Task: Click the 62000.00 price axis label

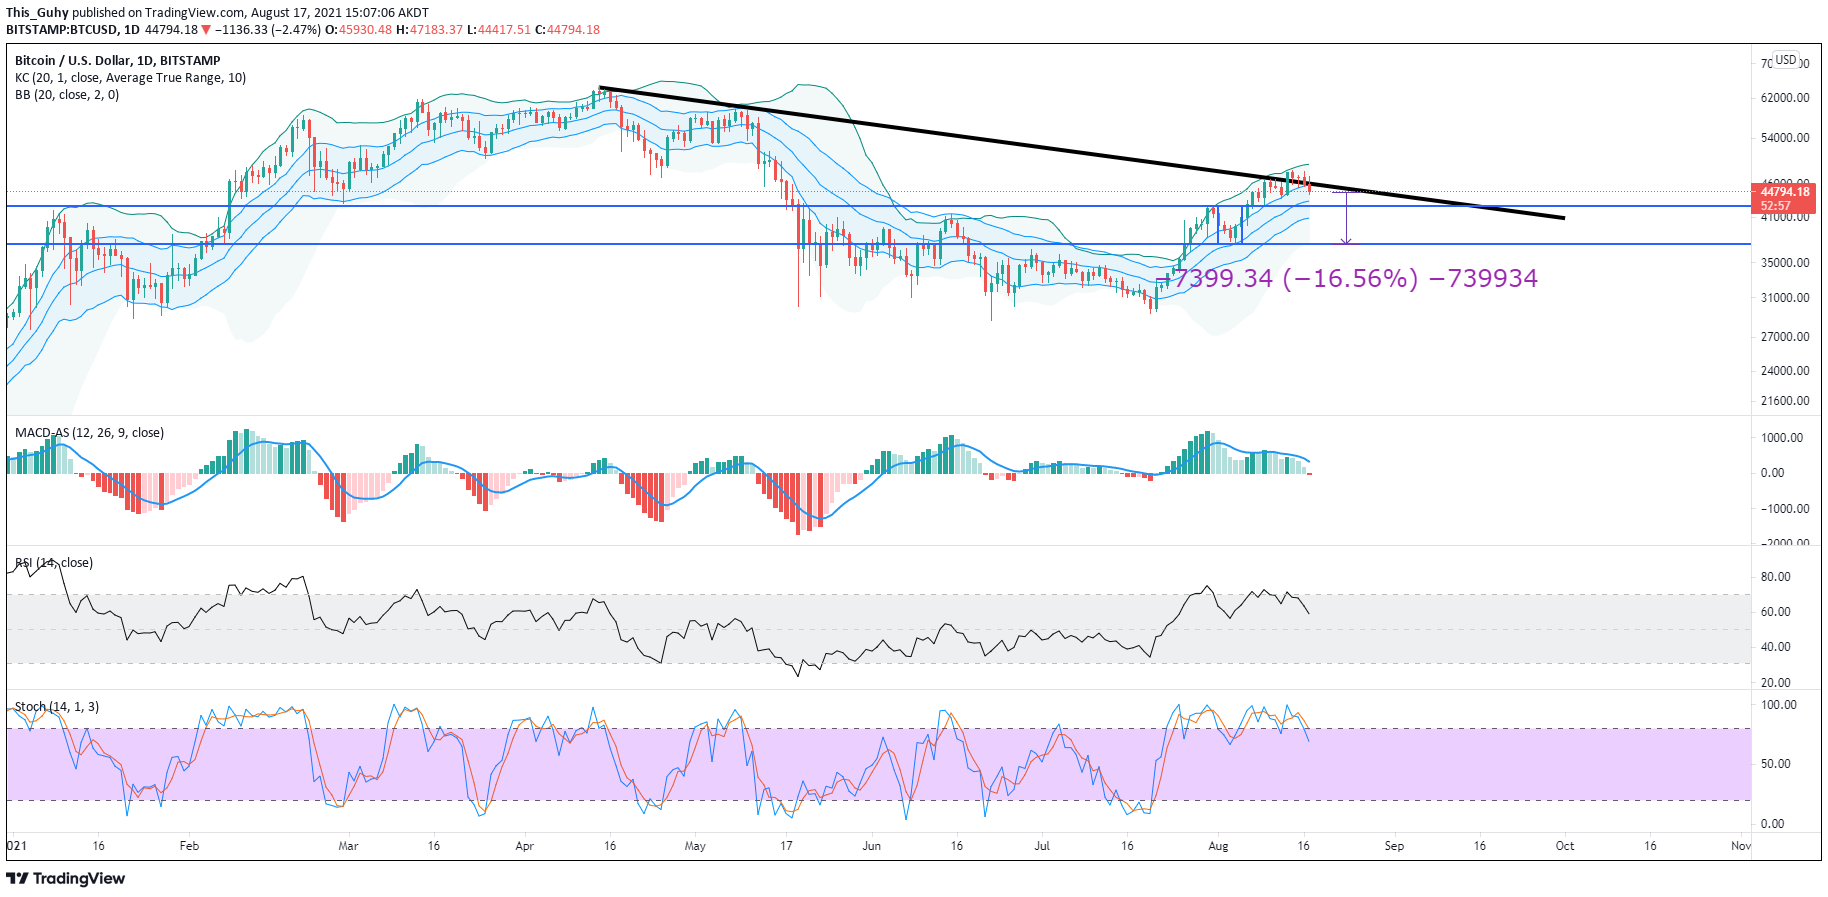Action: coord(1785,98)
